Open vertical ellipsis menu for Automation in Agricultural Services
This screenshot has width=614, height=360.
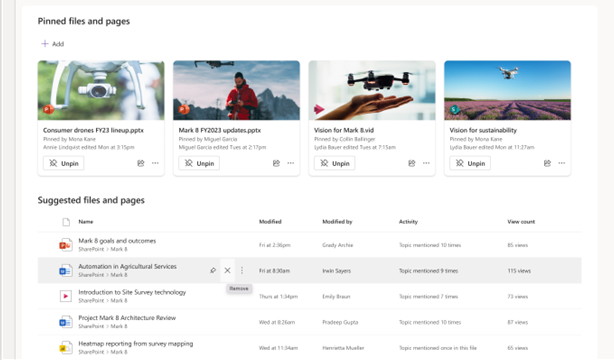tap(242, 270)
